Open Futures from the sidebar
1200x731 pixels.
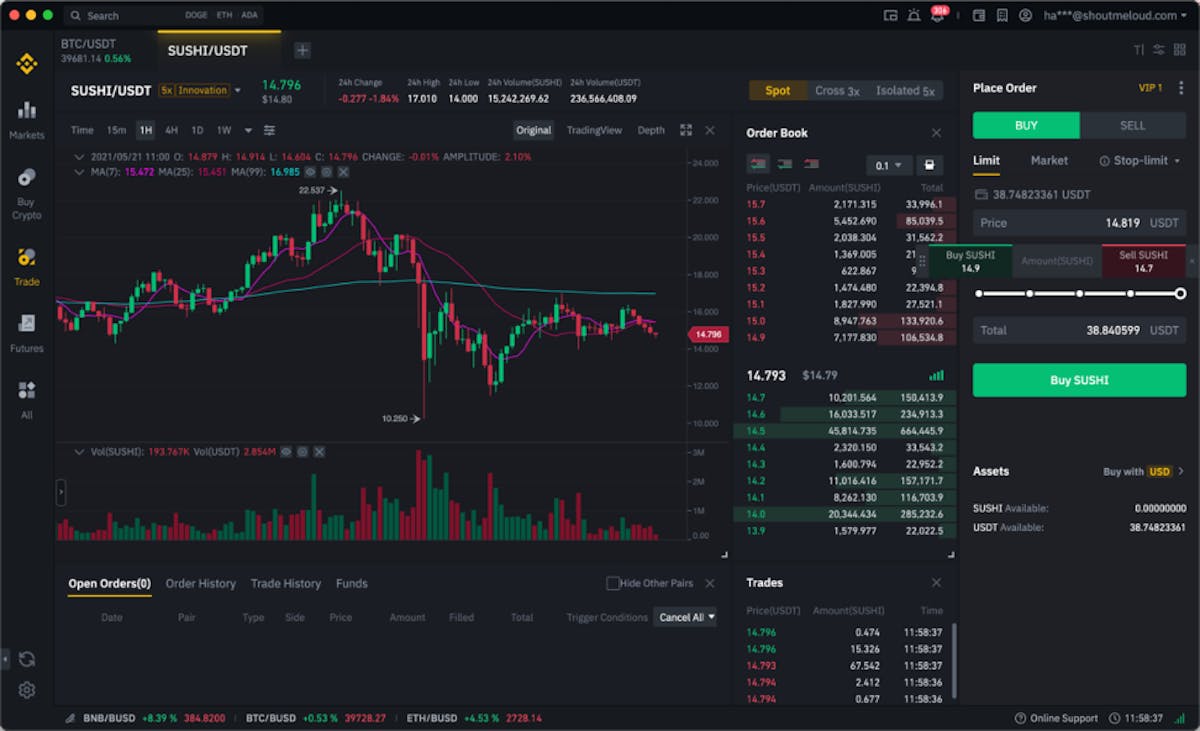click(26, 334)
